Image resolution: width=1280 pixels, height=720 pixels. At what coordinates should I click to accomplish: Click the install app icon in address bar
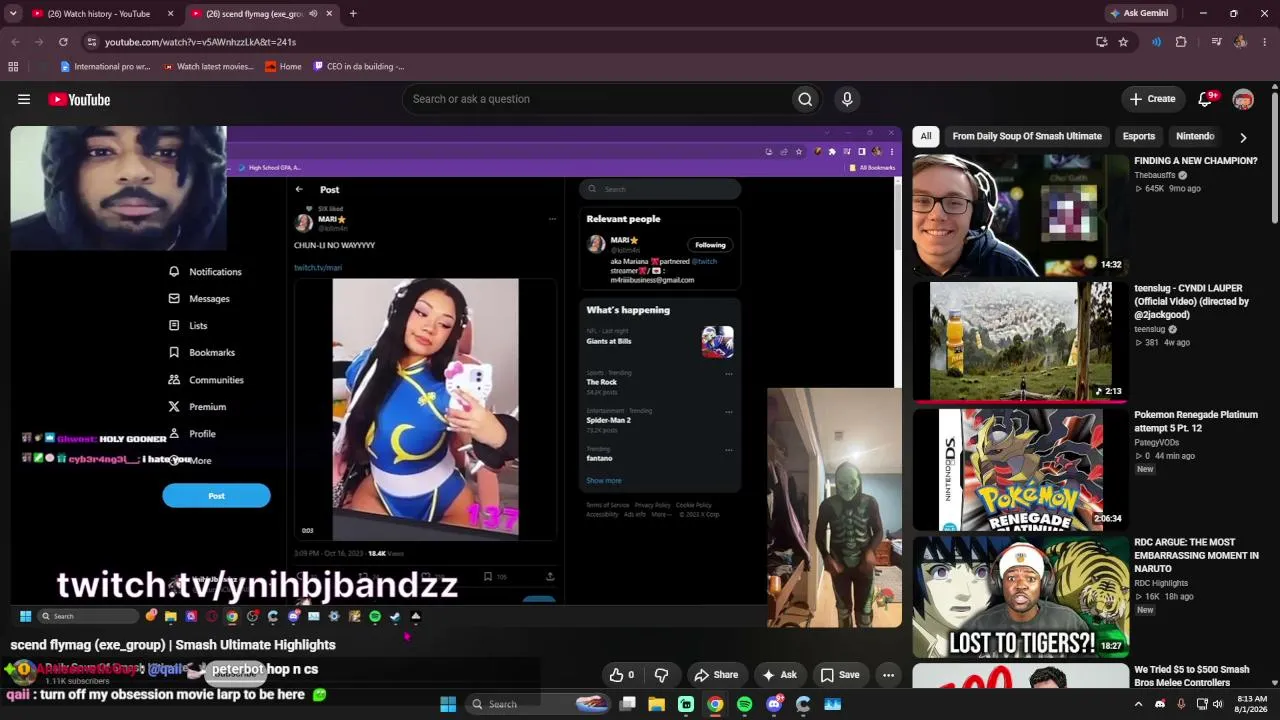click(x=1101, y=42)
